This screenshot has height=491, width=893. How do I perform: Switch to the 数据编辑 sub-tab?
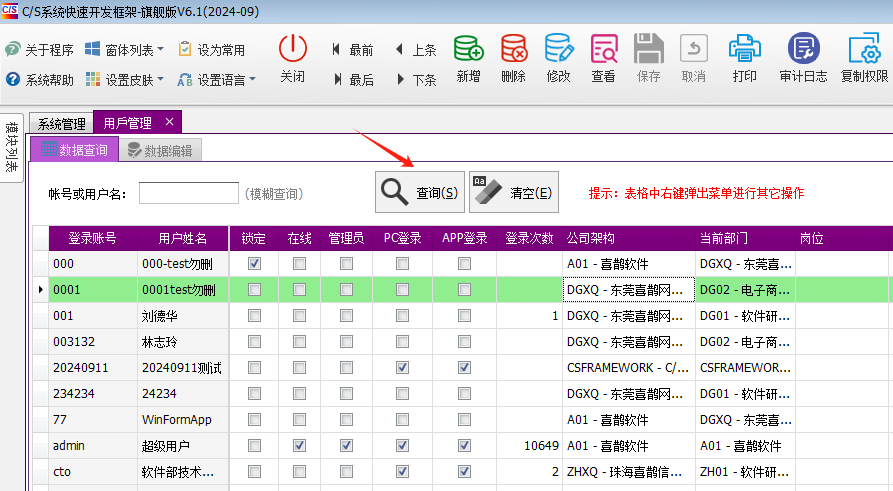(x=160, y=150)
